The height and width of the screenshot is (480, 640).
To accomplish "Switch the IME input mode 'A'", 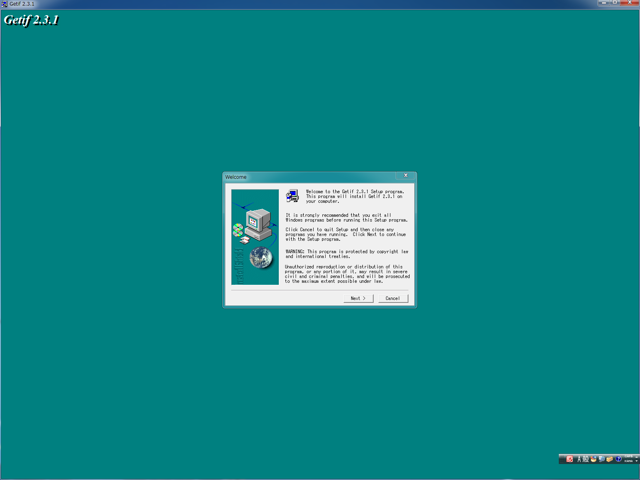I will pyautogui.click(x=579, y=459).
